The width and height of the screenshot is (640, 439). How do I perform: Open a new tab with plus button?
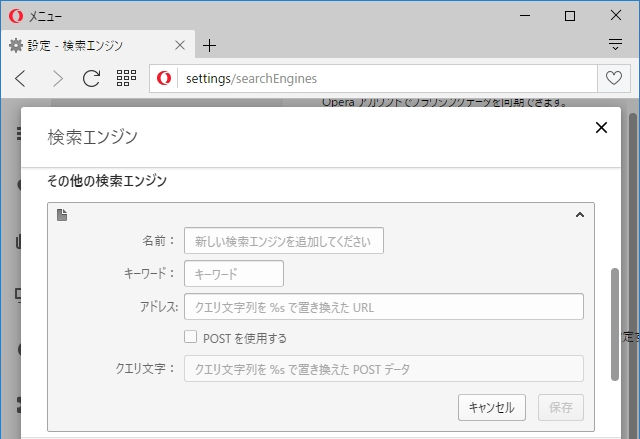pos(209,45)
